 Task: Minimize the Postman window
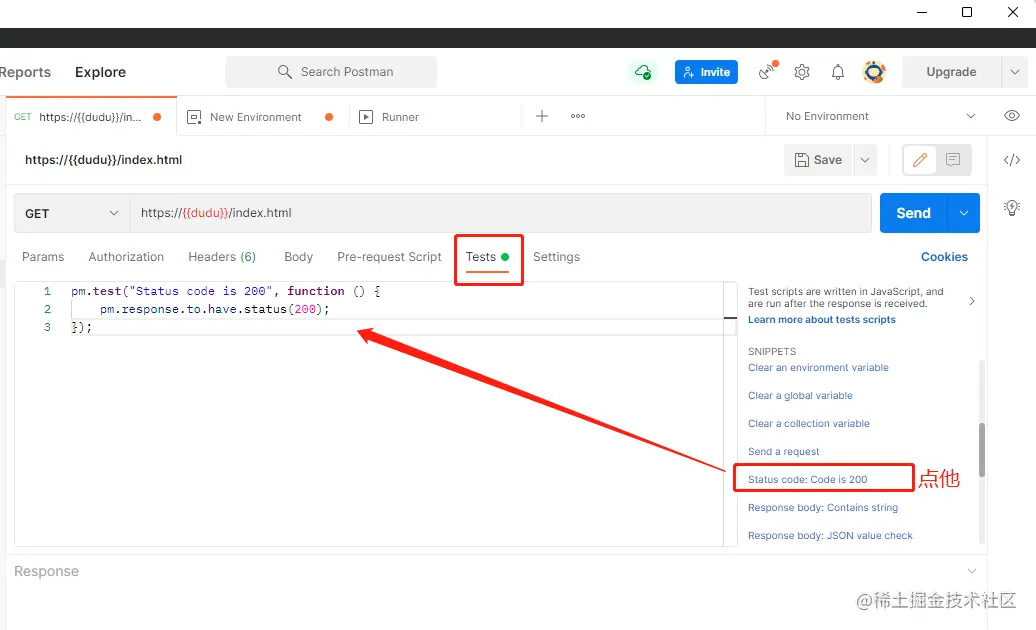tap(922, 12)
